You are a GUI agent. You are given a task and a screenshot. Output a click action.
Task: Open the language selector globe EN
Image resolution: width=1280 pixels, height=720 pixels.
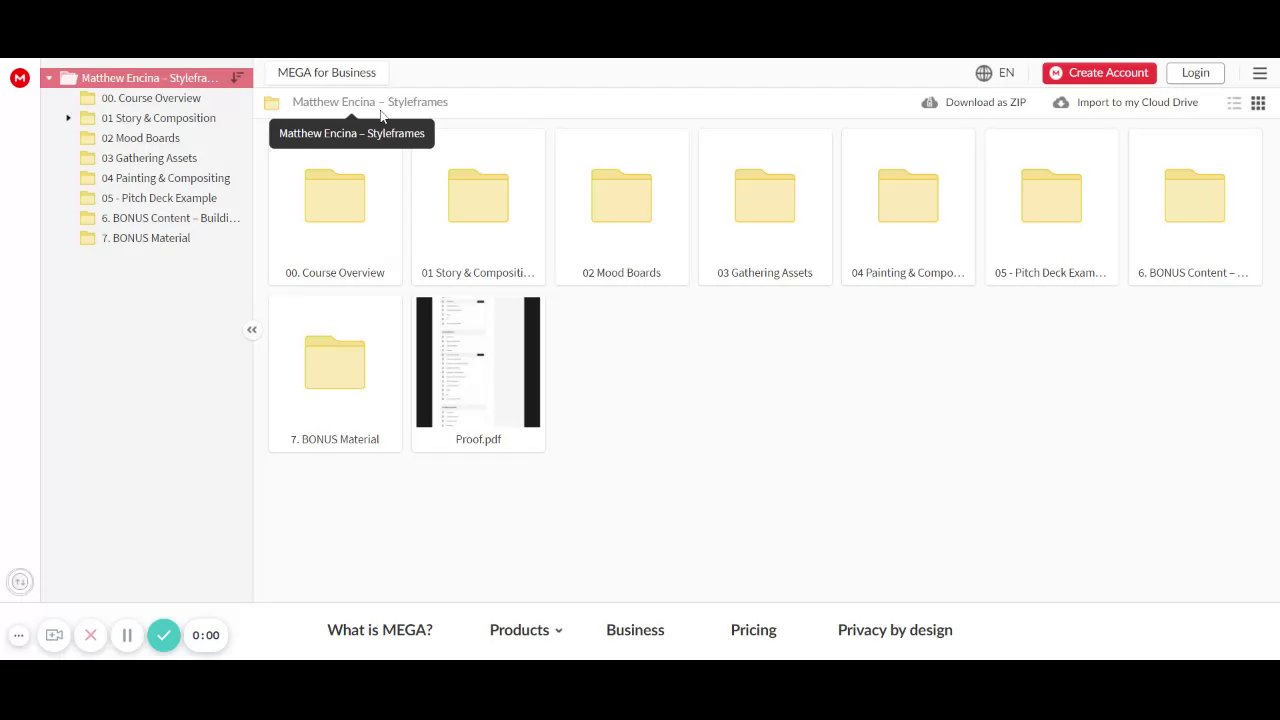click(x=995, y=73)
